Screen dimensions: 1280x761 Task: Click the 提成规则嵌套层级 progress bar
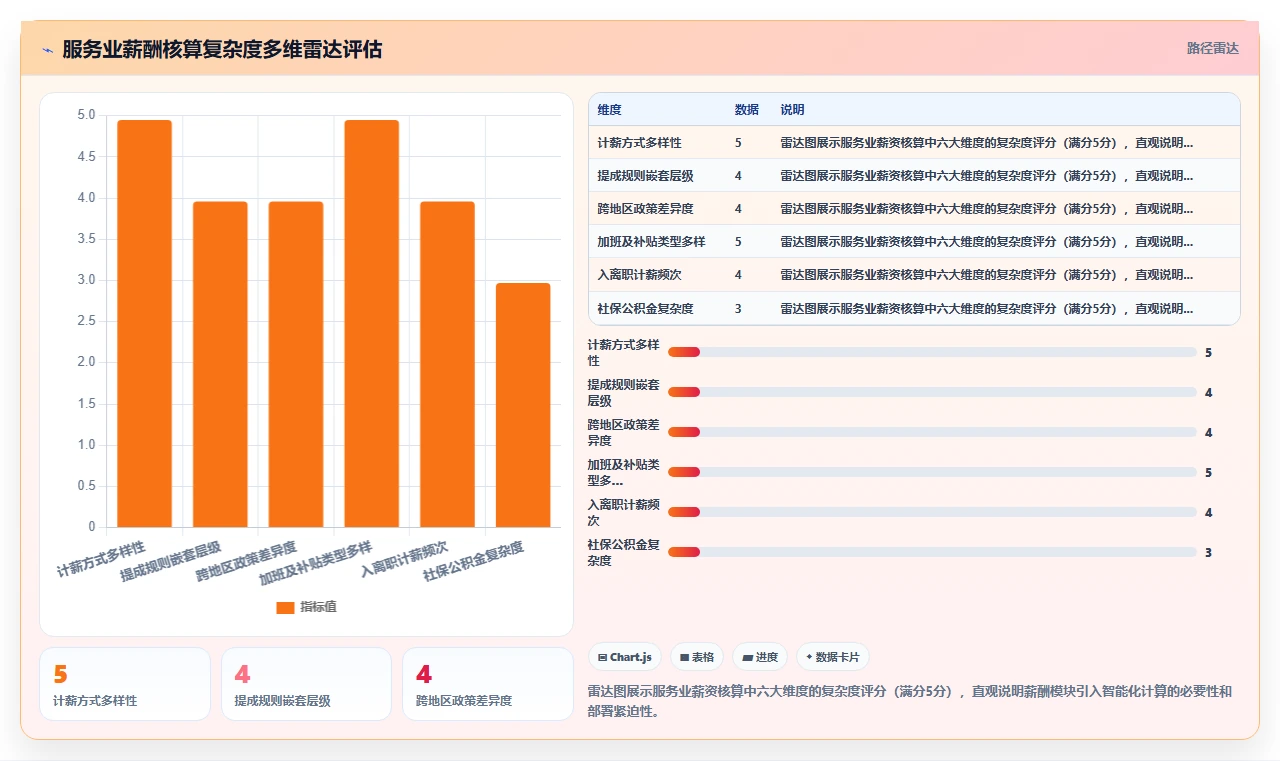coord(932,392)
